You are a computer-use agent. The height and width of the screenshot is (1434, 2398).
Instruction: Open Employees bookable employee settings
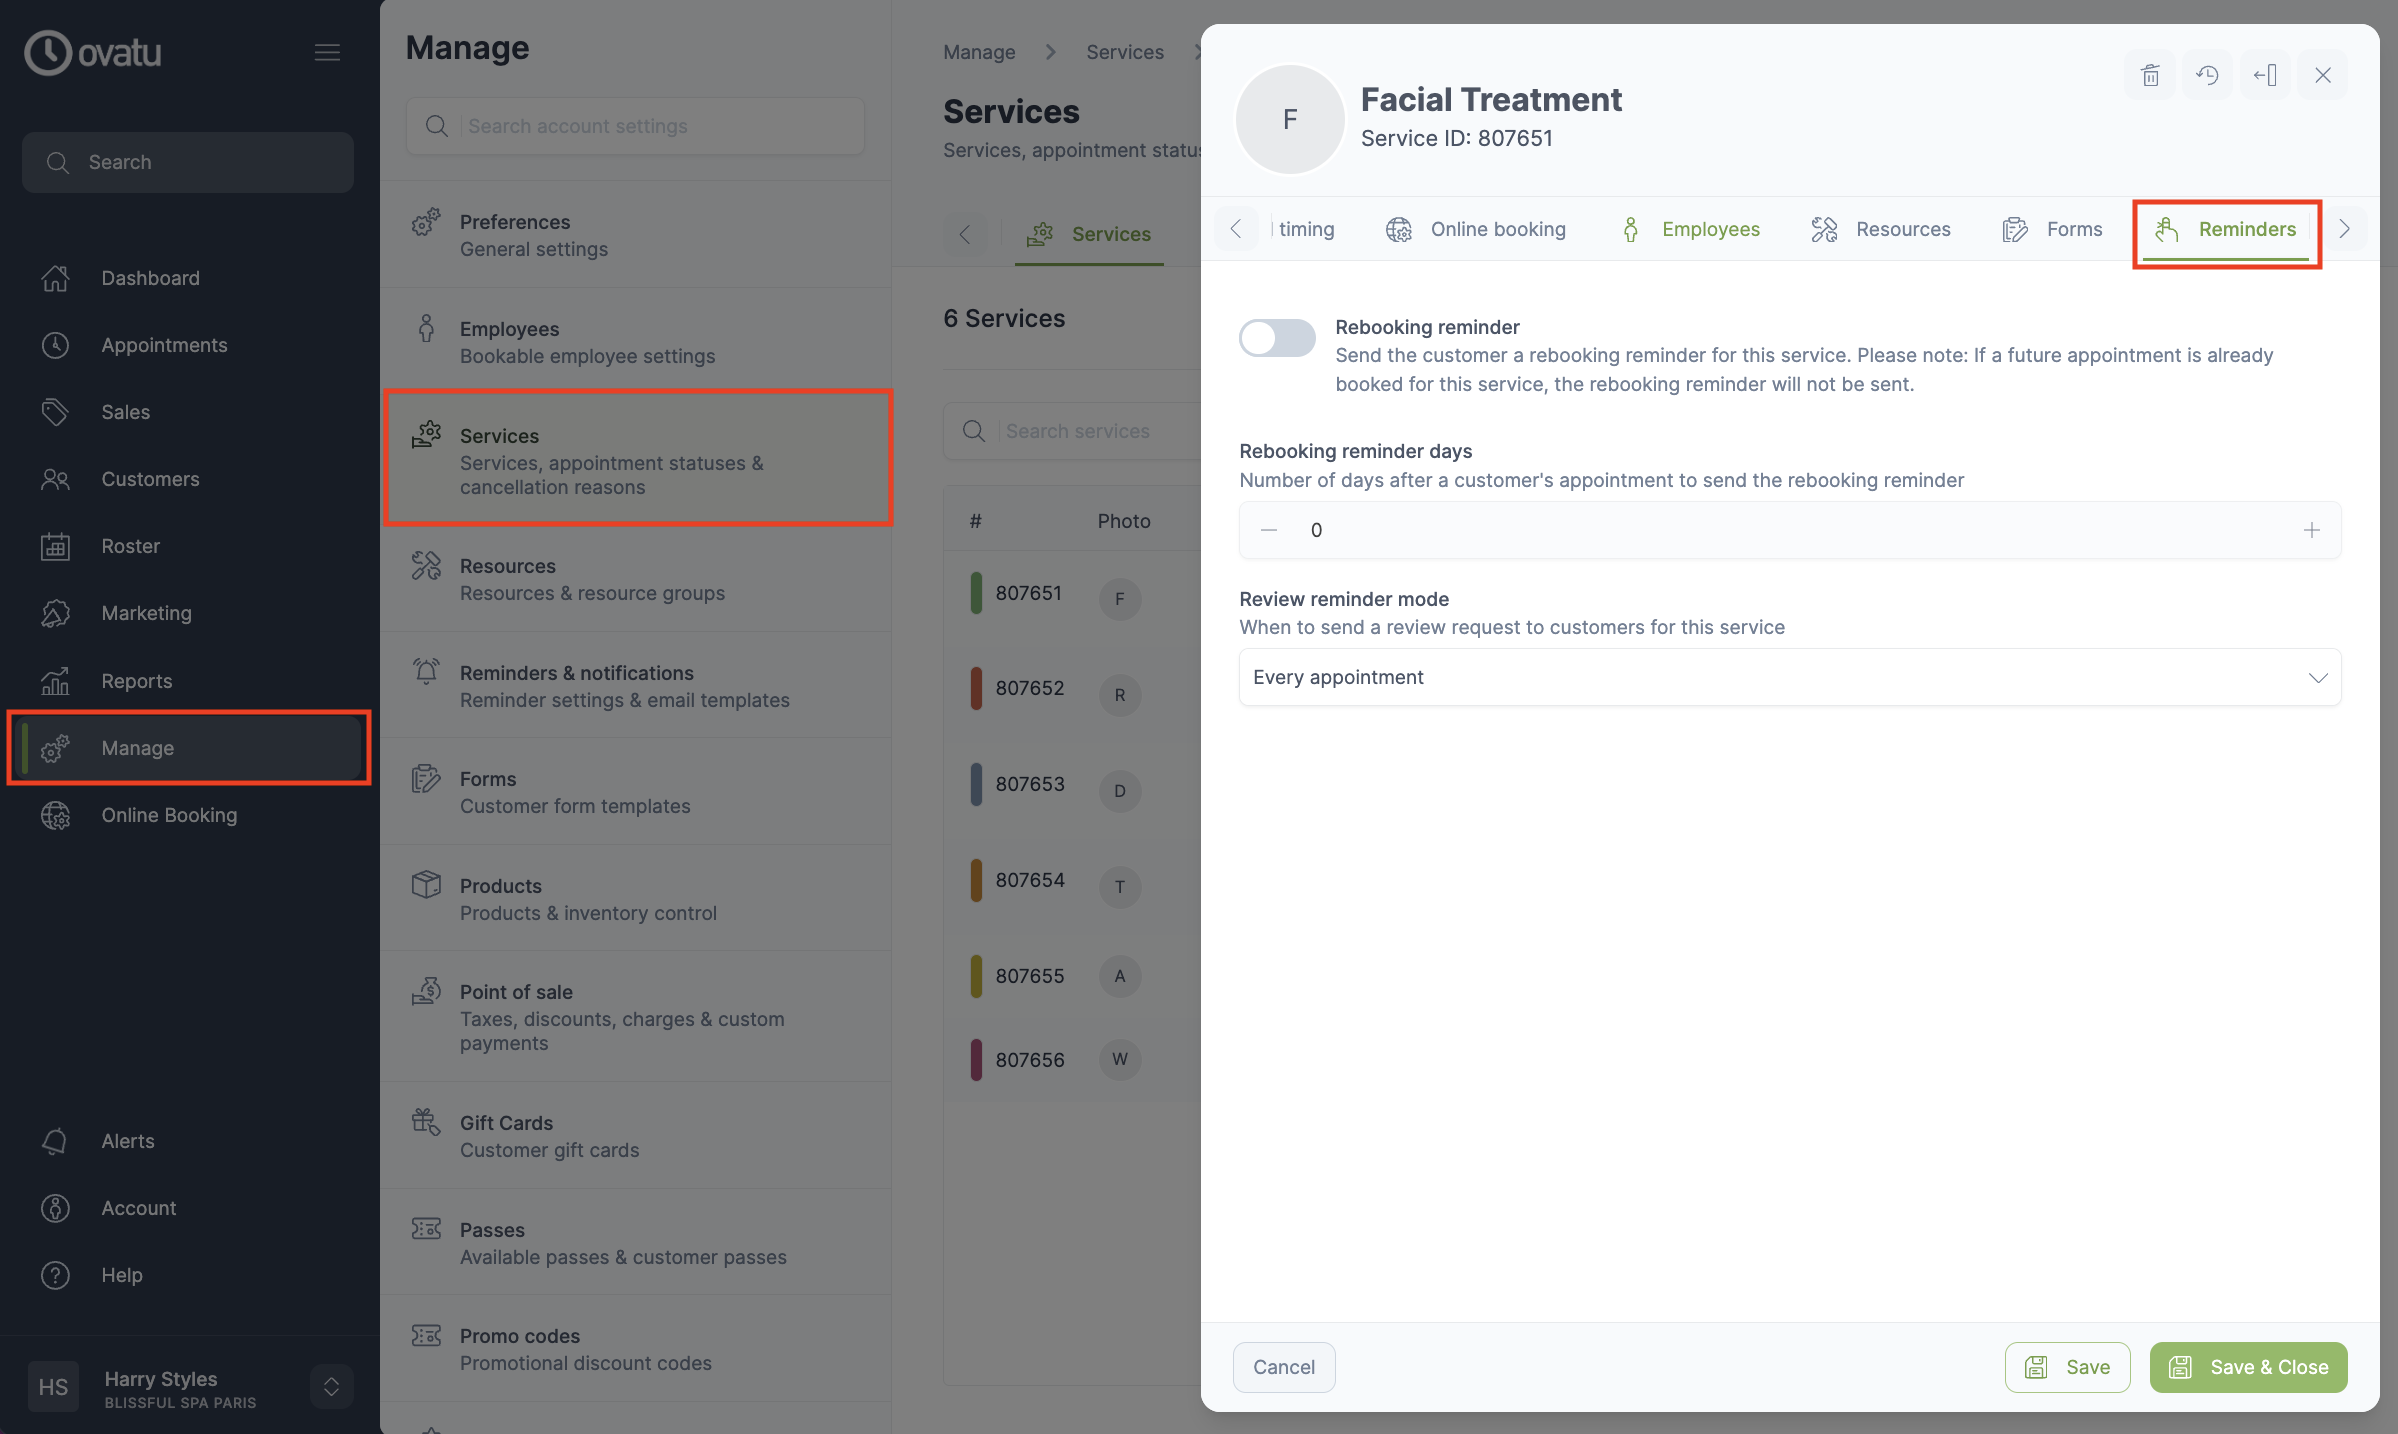[636, 342]
